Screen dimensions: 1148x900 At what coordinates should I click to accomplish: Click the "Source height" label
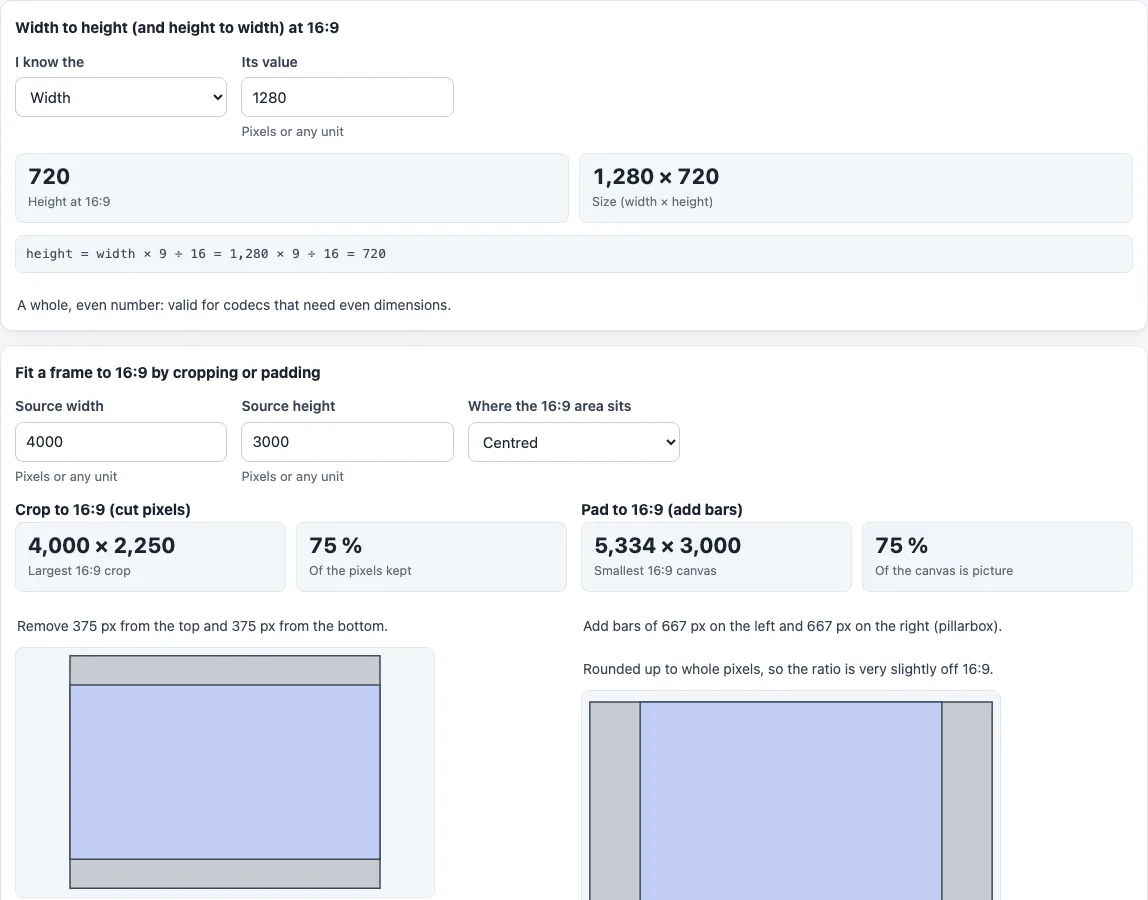click(288, 406)
